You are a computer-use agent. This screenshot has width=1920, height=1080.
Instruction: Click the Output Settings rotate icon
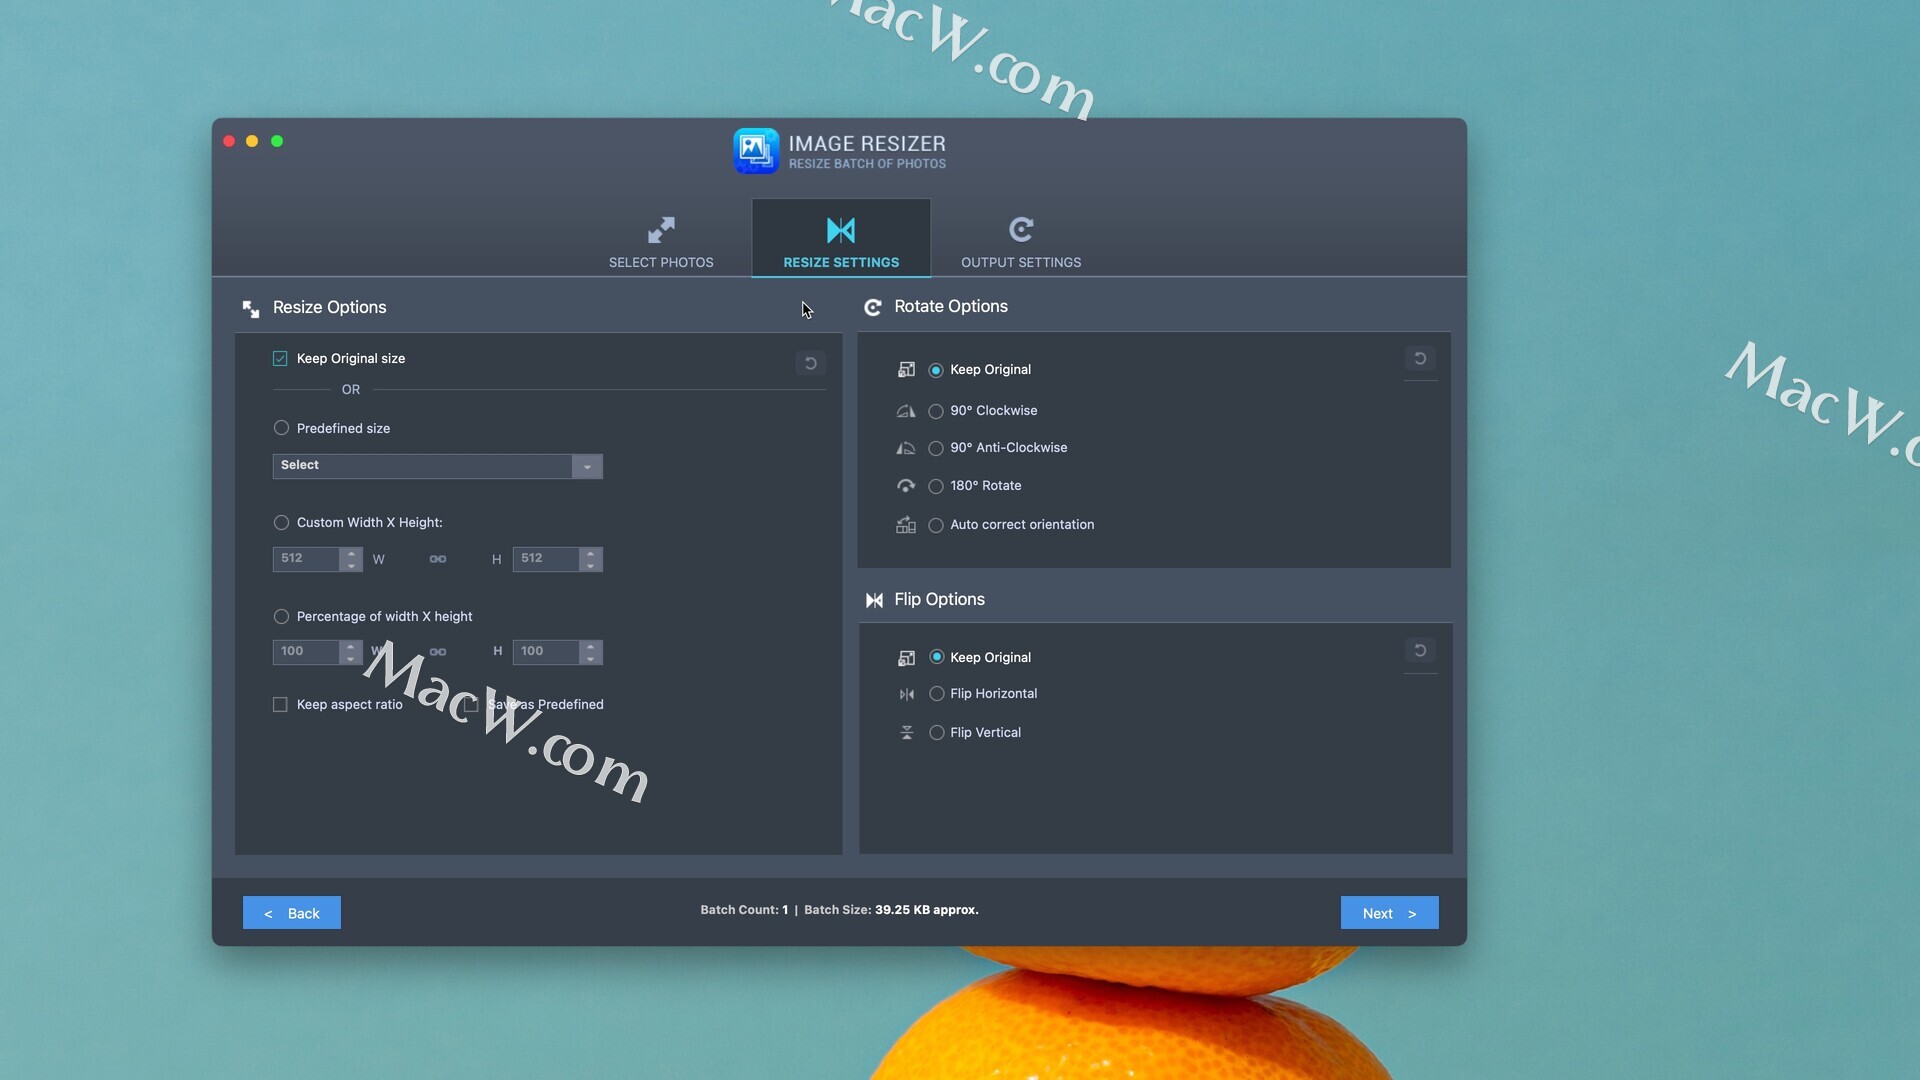(1021, 230)
